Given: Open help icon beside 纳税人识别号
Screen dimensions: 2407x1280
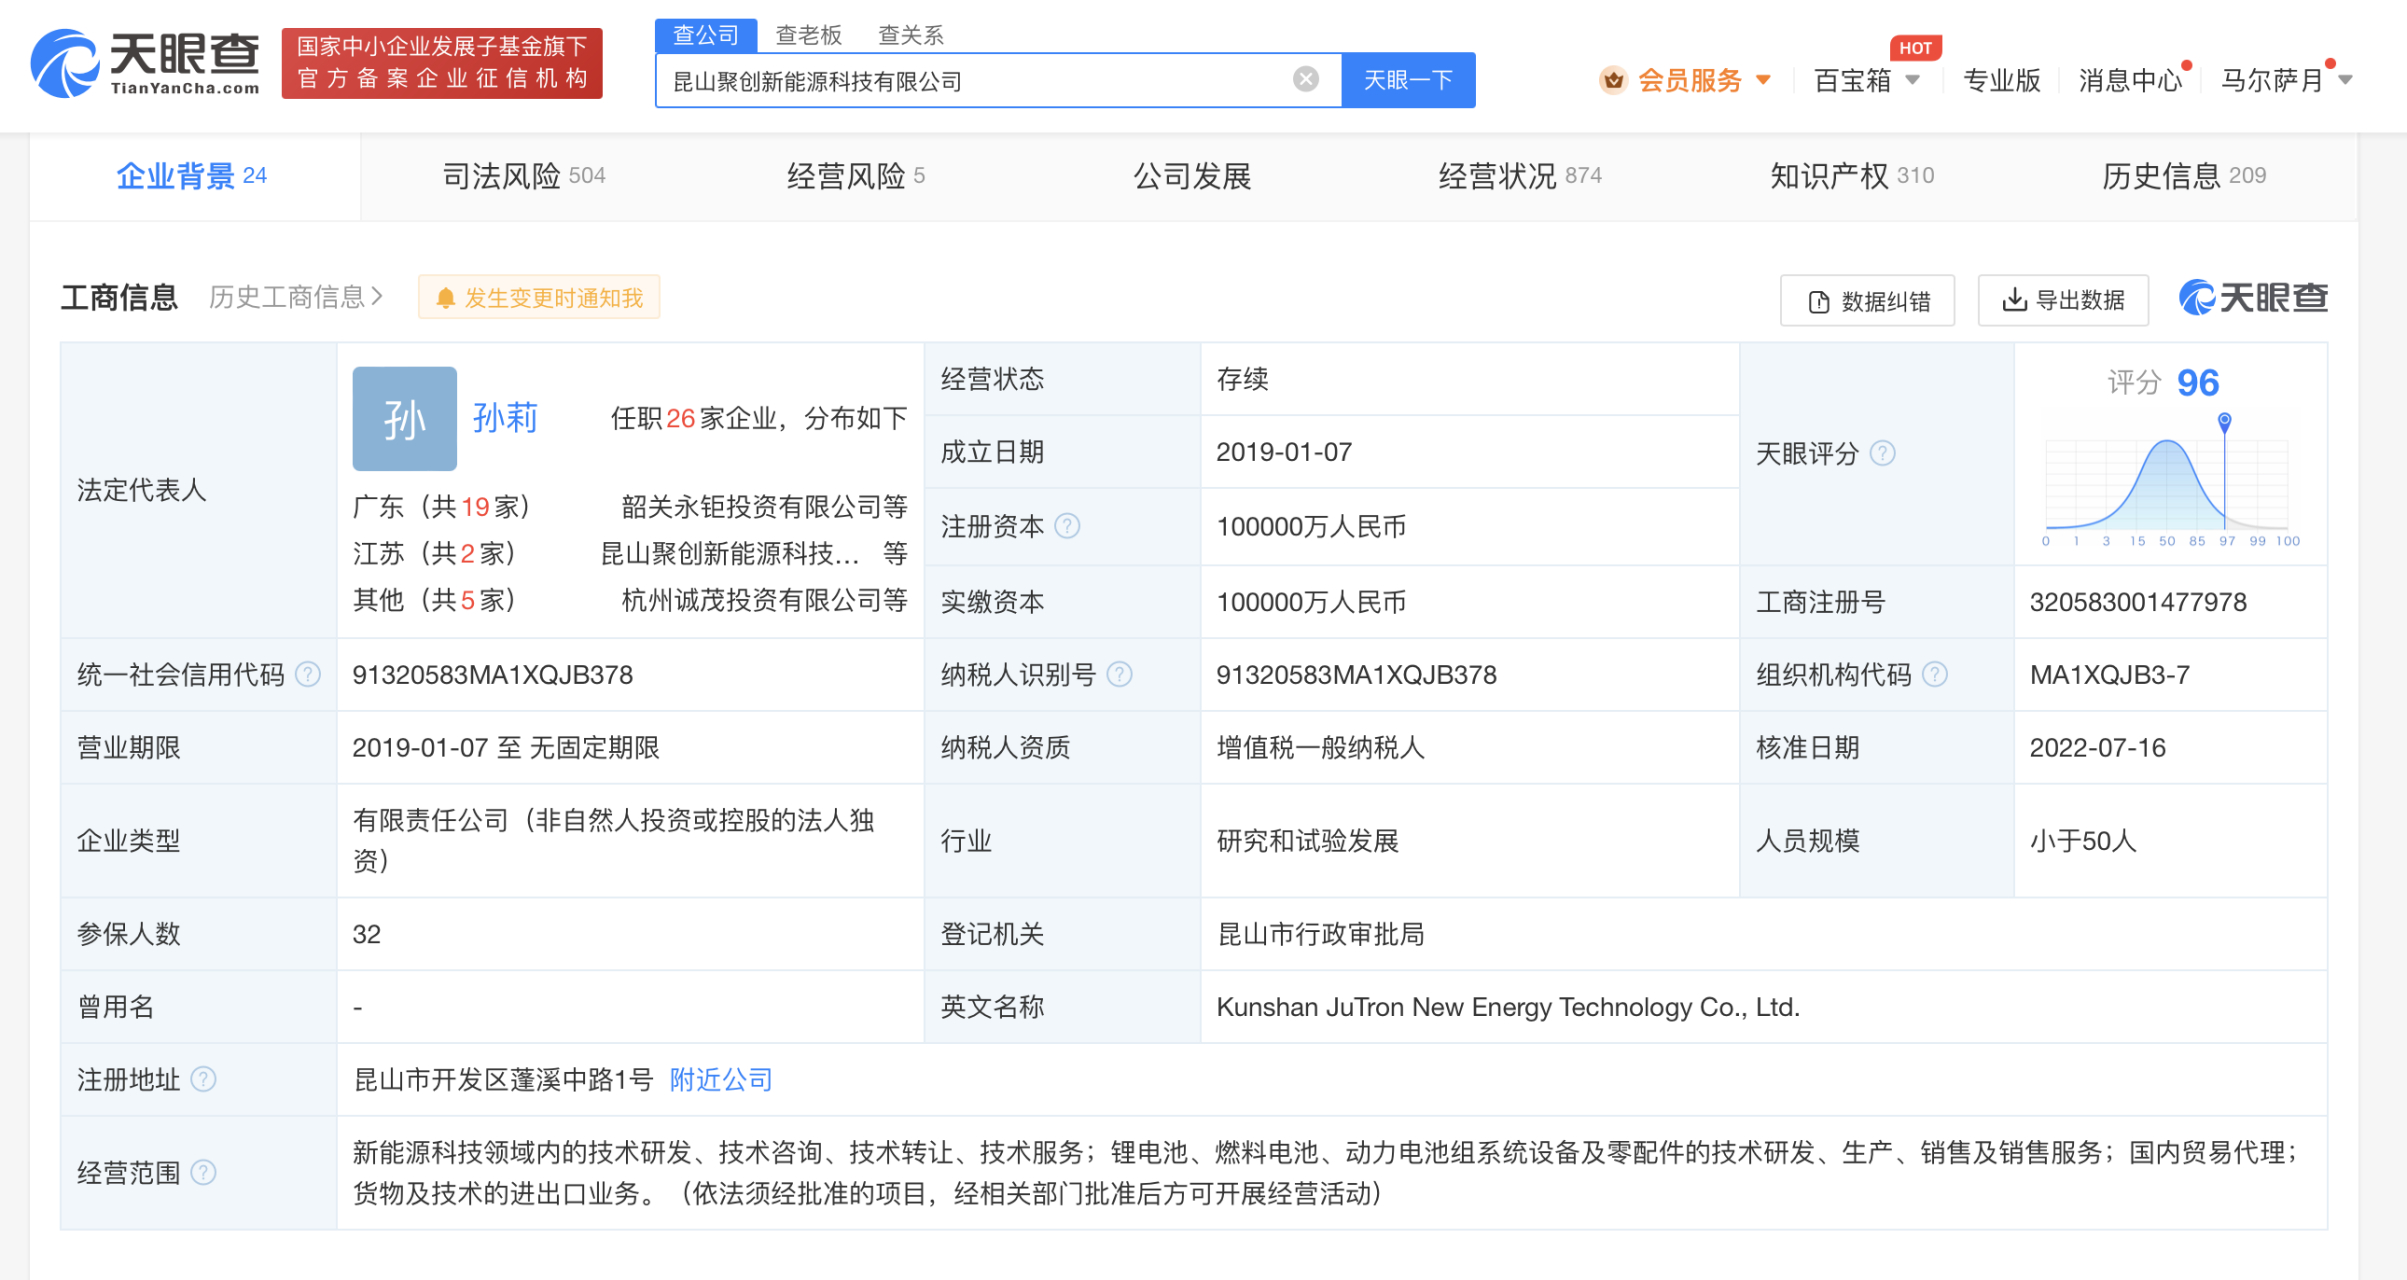Looking at the screenshot, I should click(1120, 675).
